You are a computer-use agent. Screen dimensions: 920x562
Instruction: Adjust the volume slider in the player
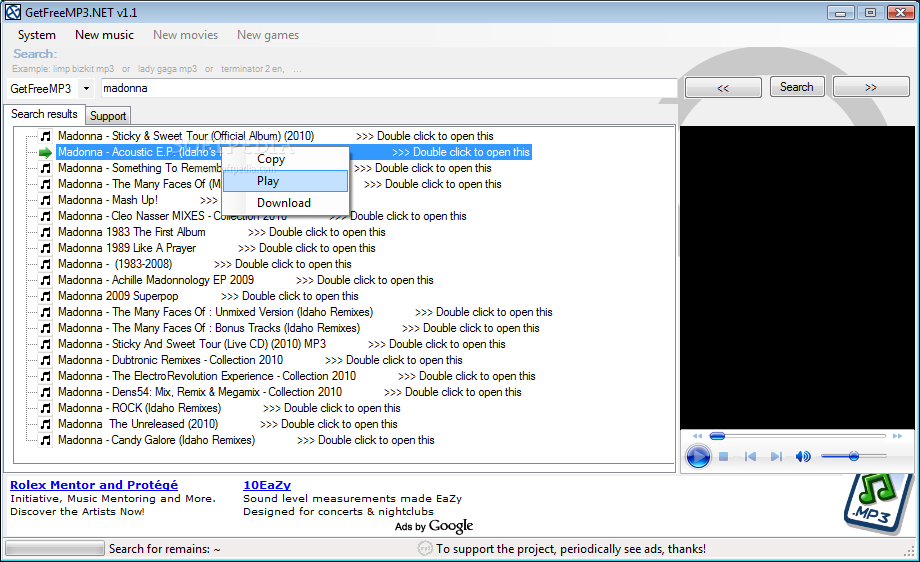pos(854,456)
